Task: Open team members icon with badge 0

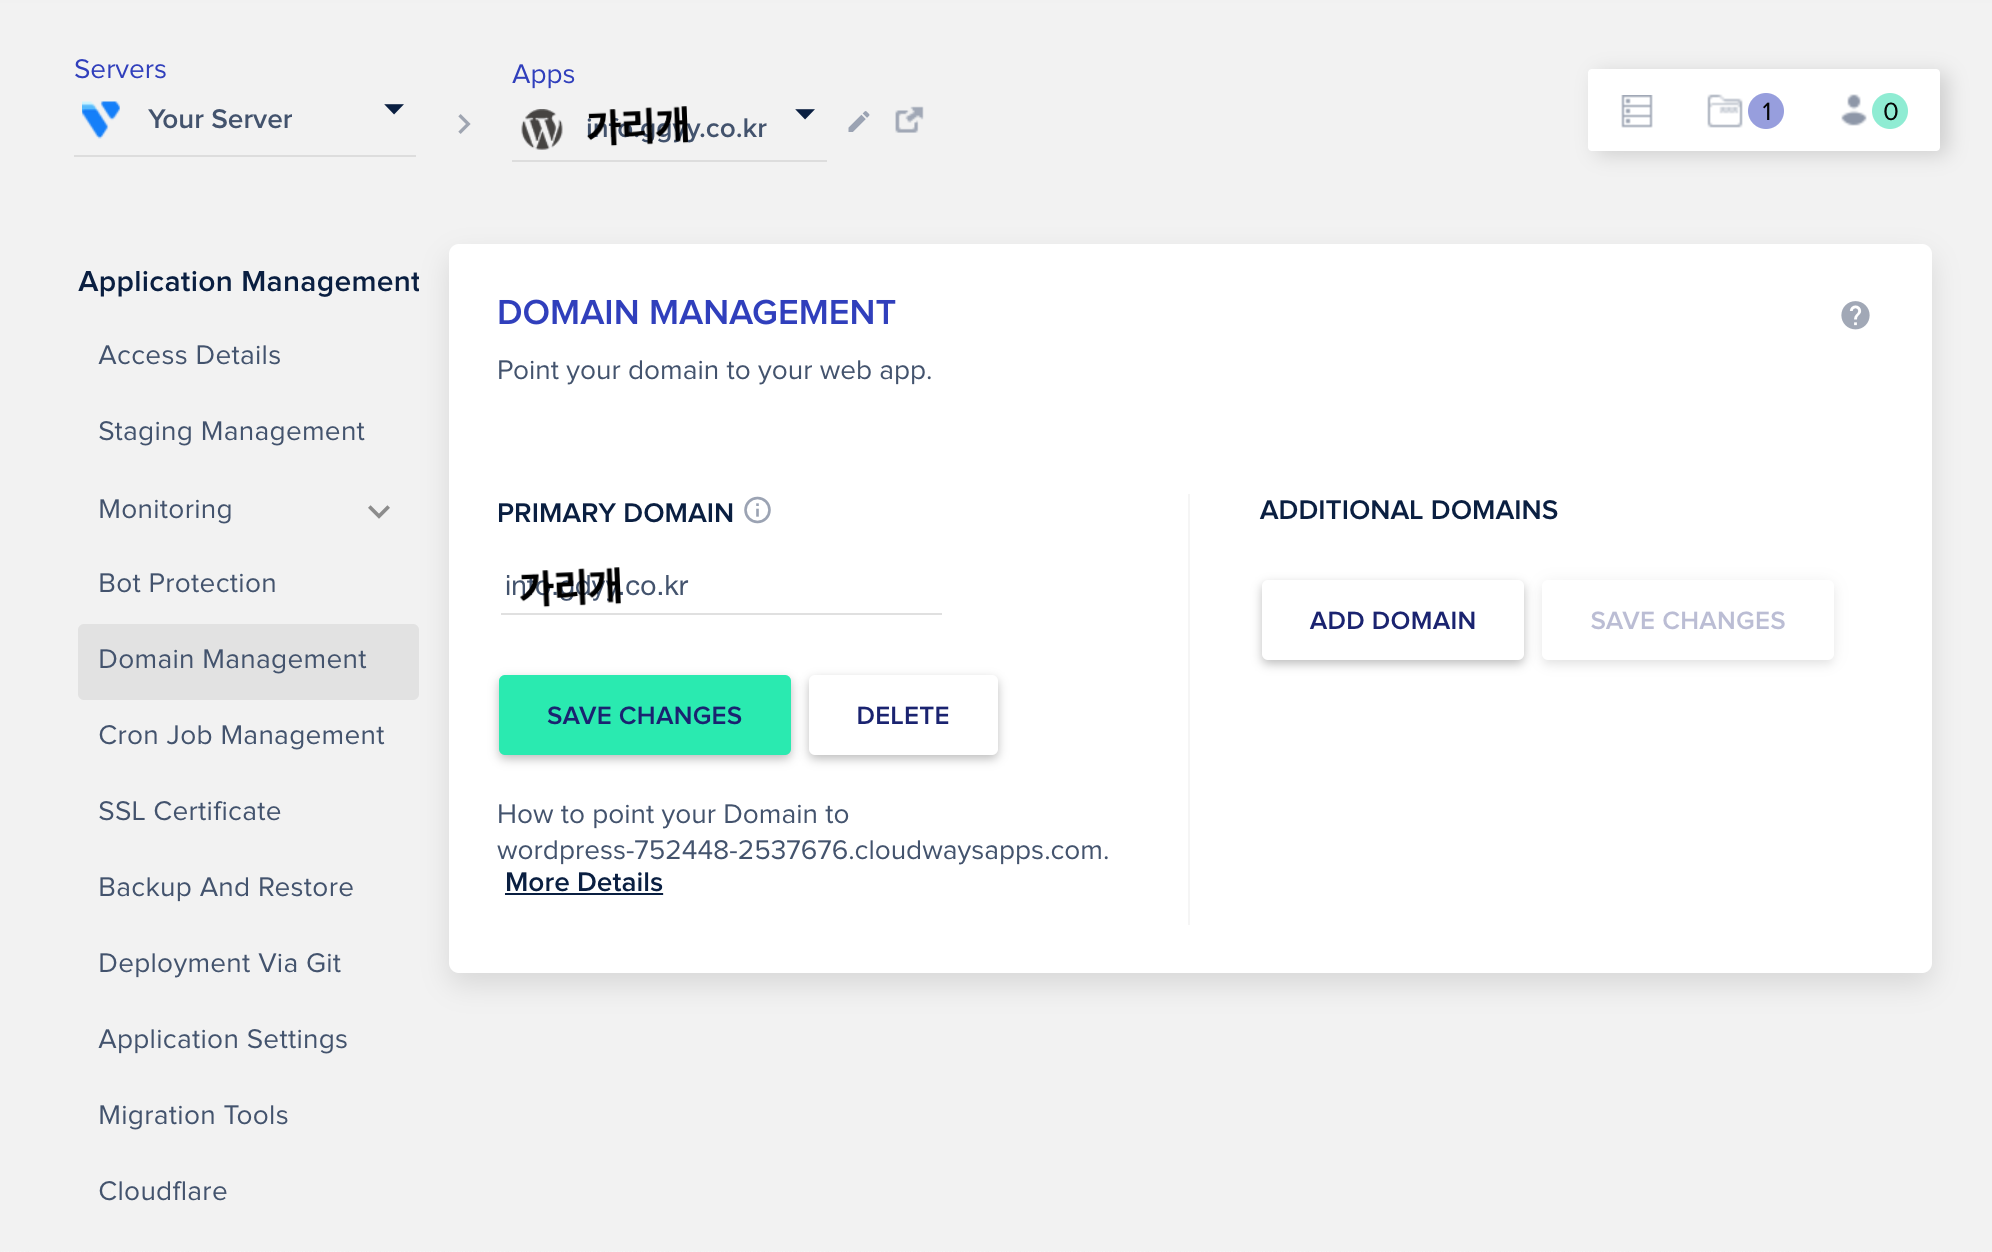Action: 1853,111
